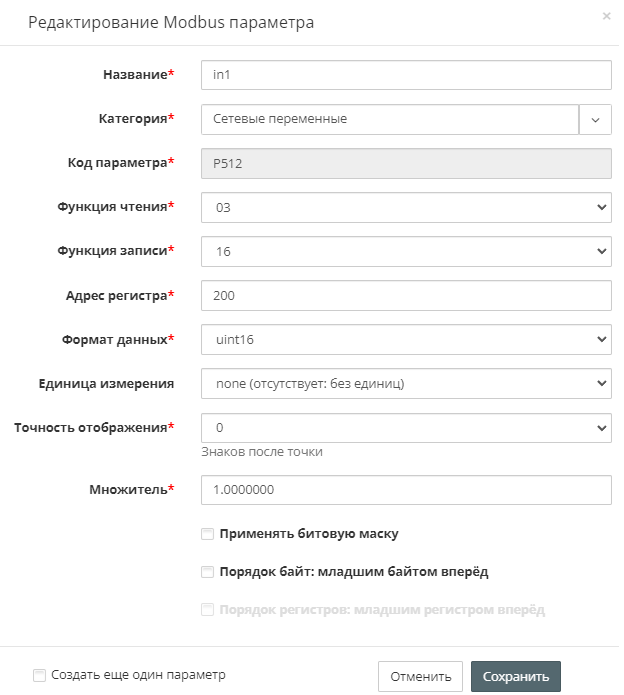Expand the Точность отображения dropdown
Screen dimensions: 624x695
[405, 427]
